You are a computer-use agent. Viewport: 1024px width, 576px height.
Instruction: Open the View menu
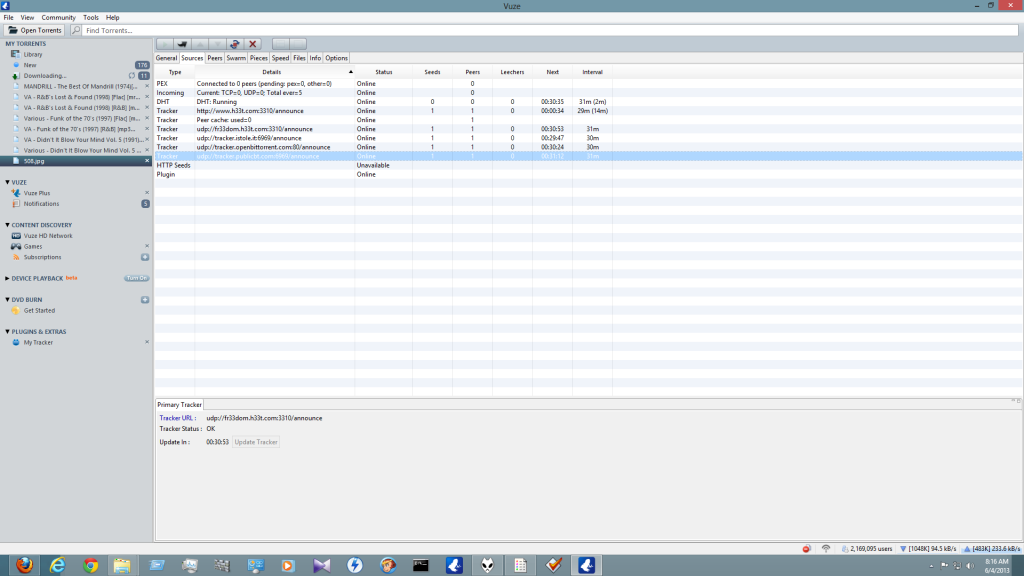(27, 18)
